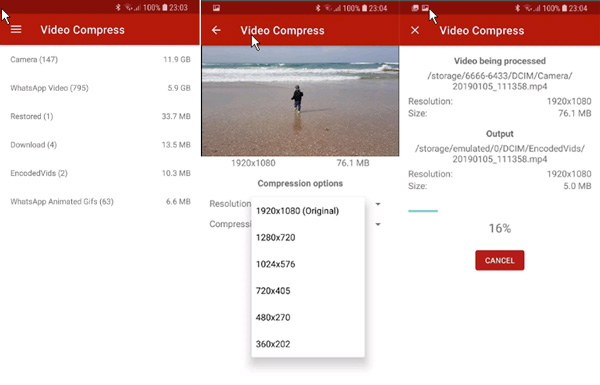Tap the output path /storage/emulated/0/DCIM/EncodedVids/

(500, 148)
